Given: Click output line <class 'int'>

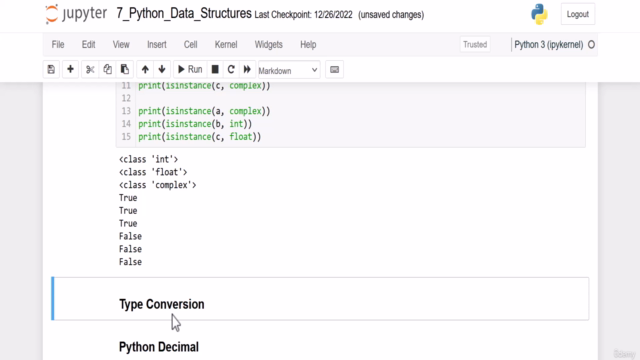Looking at the screenshot, I should tap(149, 159).
